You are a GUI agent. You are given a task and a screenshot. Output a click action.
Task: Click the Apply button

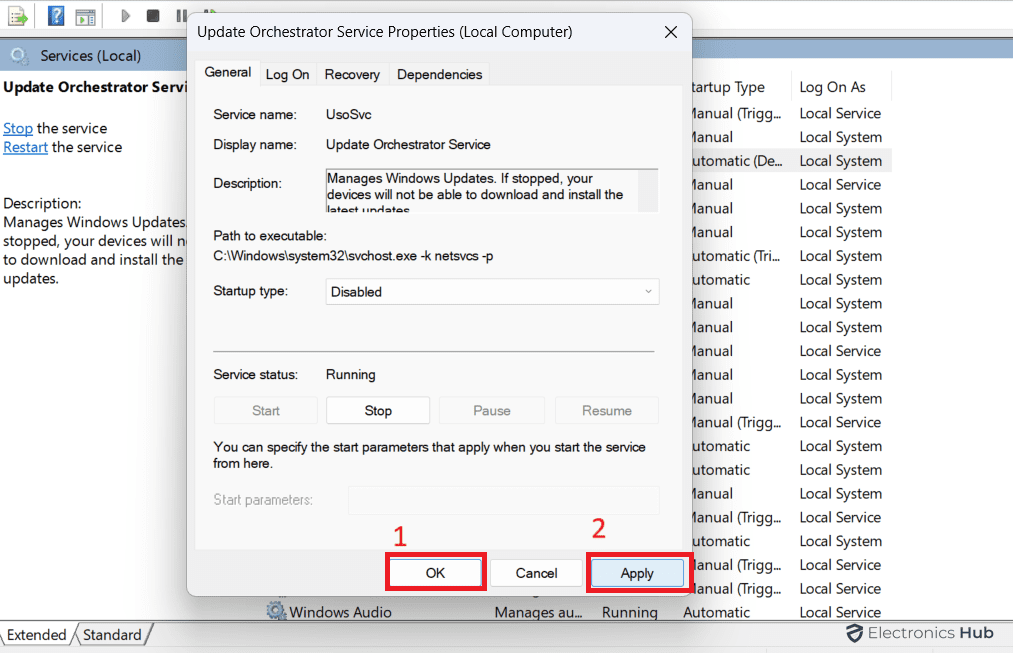637,573
